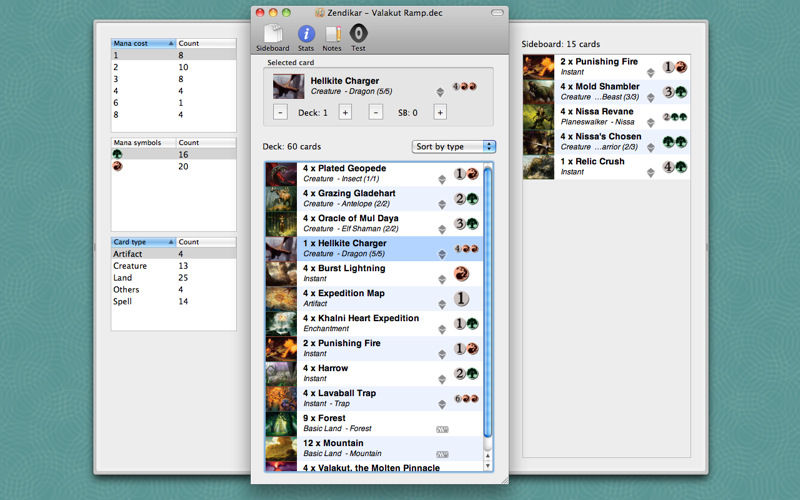Viewport: 800px width, 500px height.
Task: Open the Stats info icon
Action: pos(306,38)
